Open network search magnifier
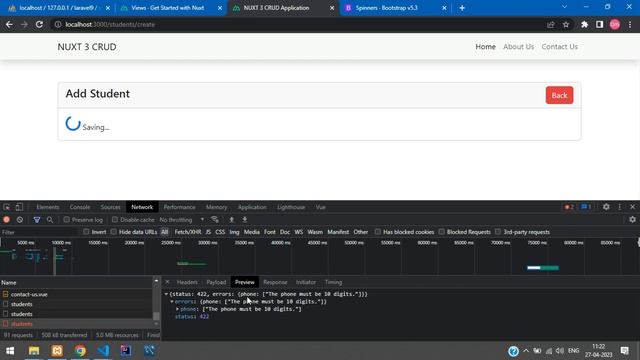 [50, 220]
